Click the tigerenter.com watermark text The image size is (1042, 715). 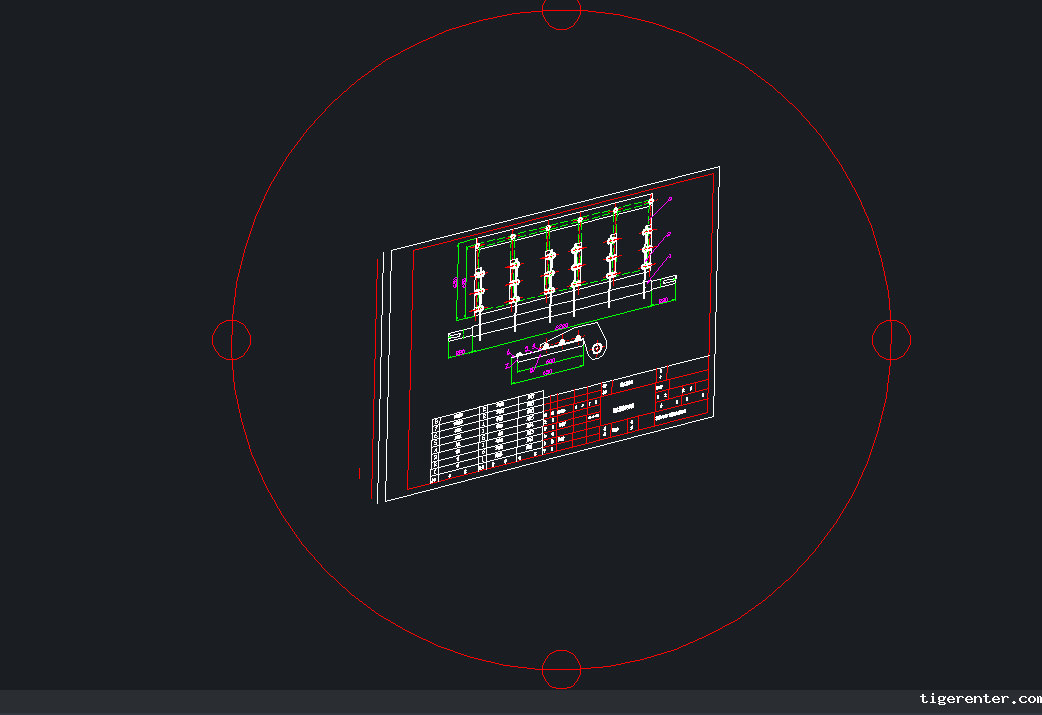[979, 699]
